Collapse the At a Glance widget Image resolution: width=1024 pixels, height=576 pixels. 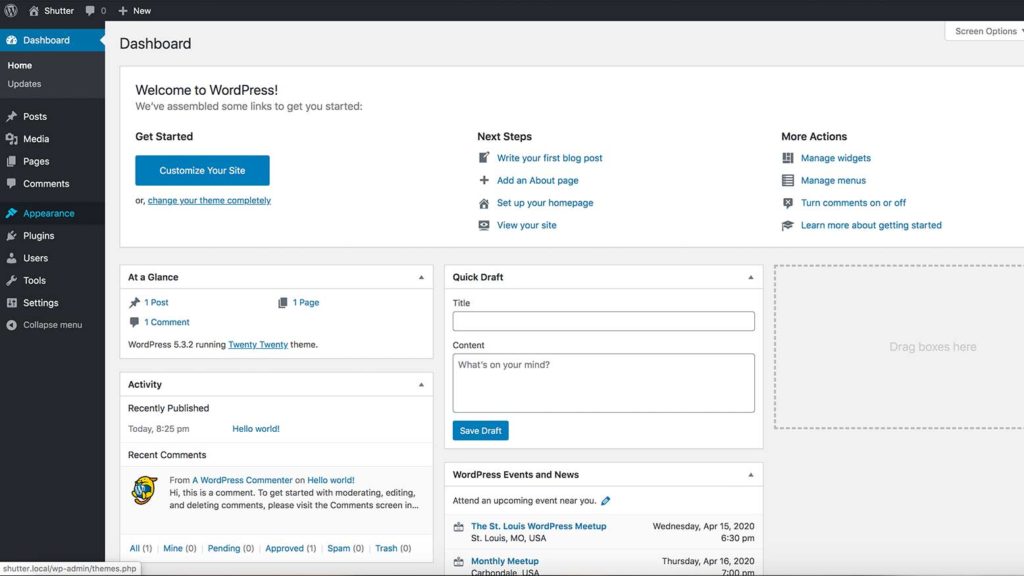421,278
